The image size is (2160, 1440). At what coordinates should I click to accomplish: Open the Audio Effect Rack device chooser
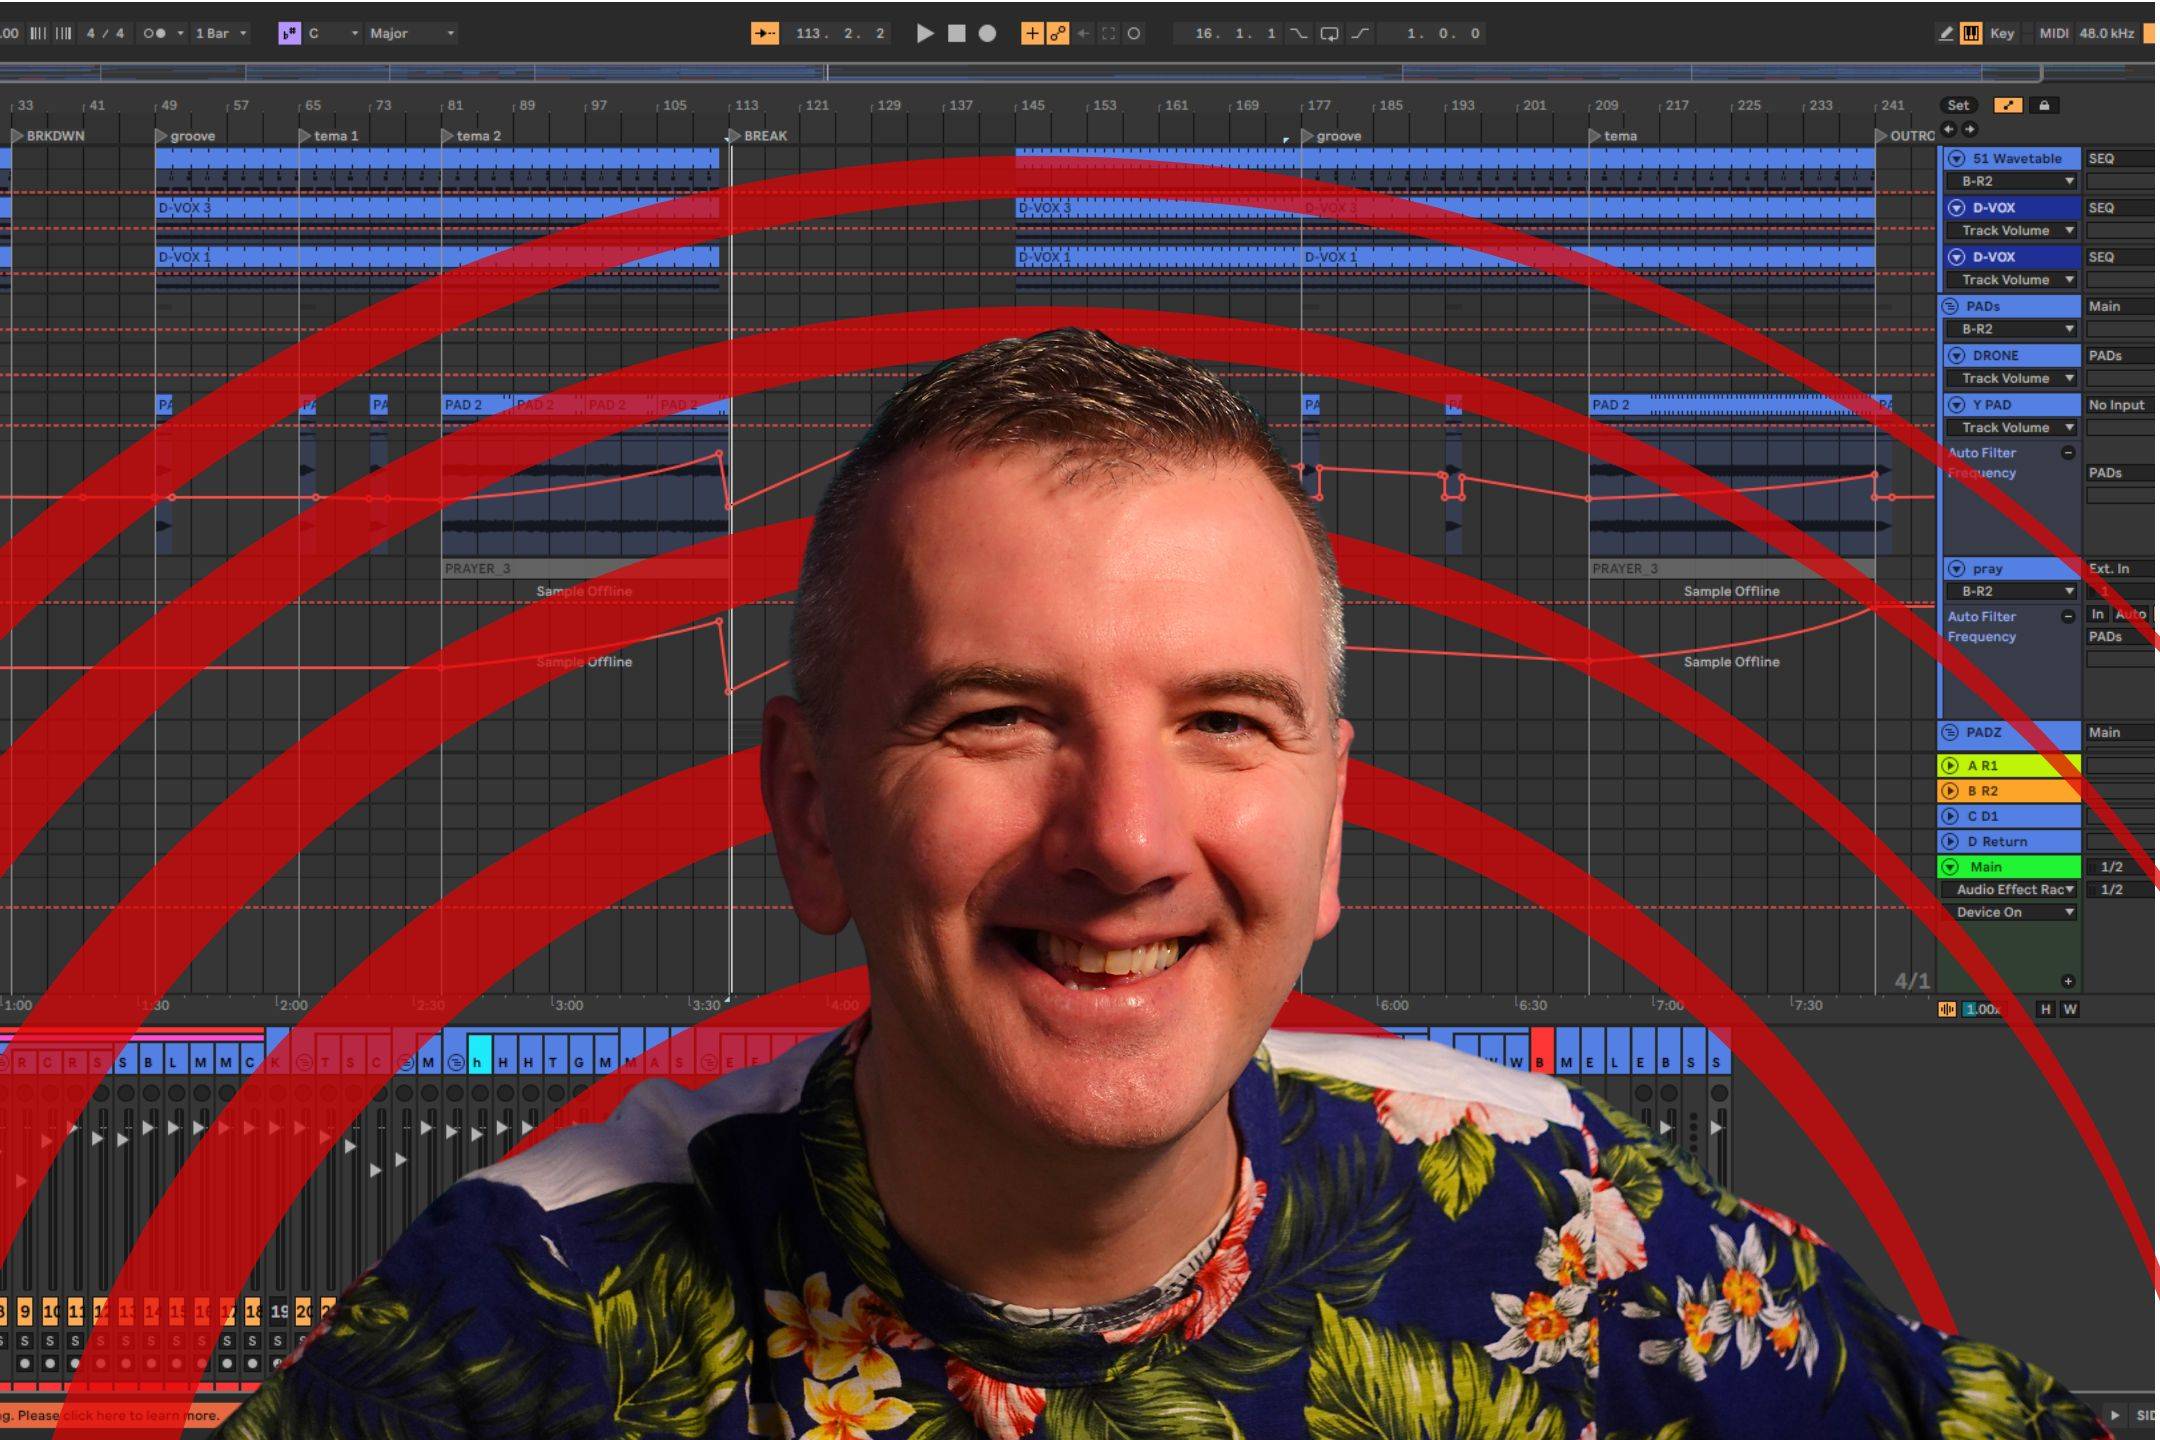click(2012, 890)
